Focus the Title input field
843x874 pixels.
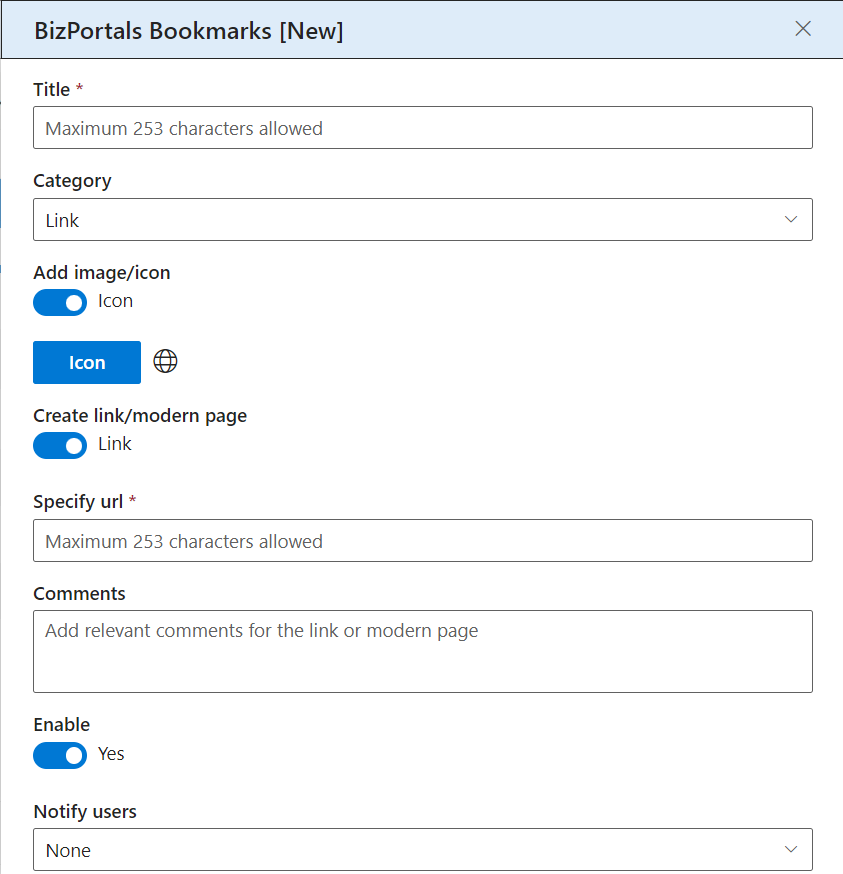(423, 128)
